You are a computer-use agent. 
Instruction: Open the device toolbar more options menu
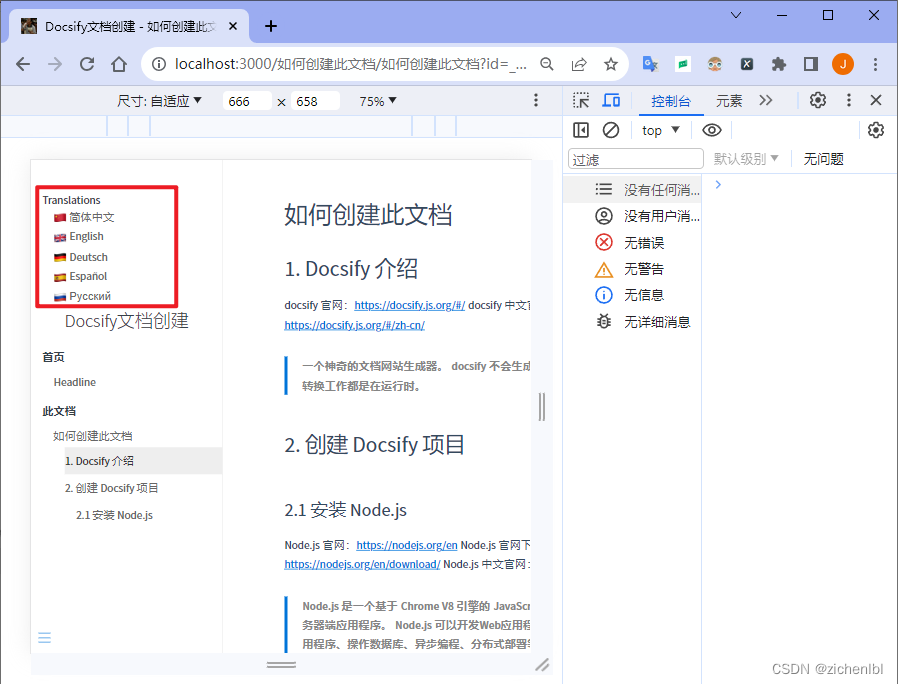(536, 100)
